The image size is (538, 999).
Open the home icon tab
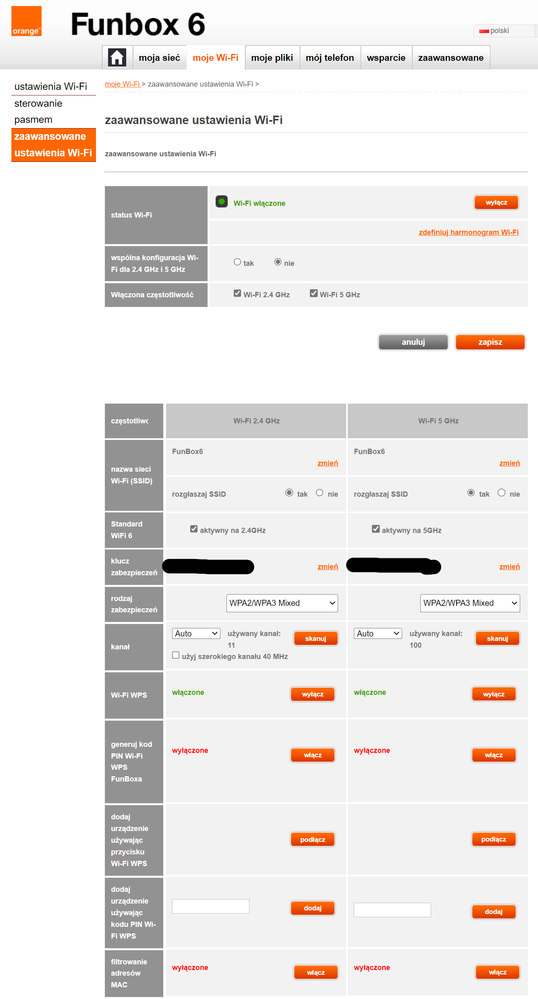point(117,57)
